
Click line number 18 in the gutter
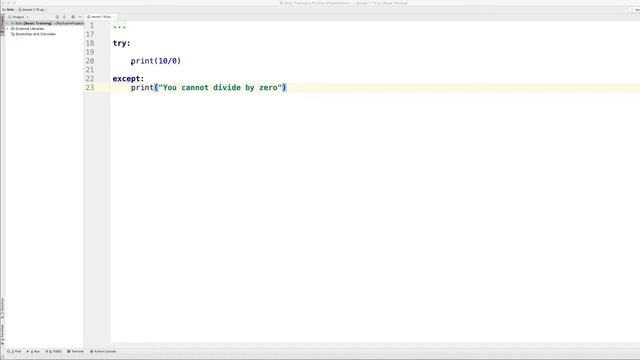pos(90,43)
